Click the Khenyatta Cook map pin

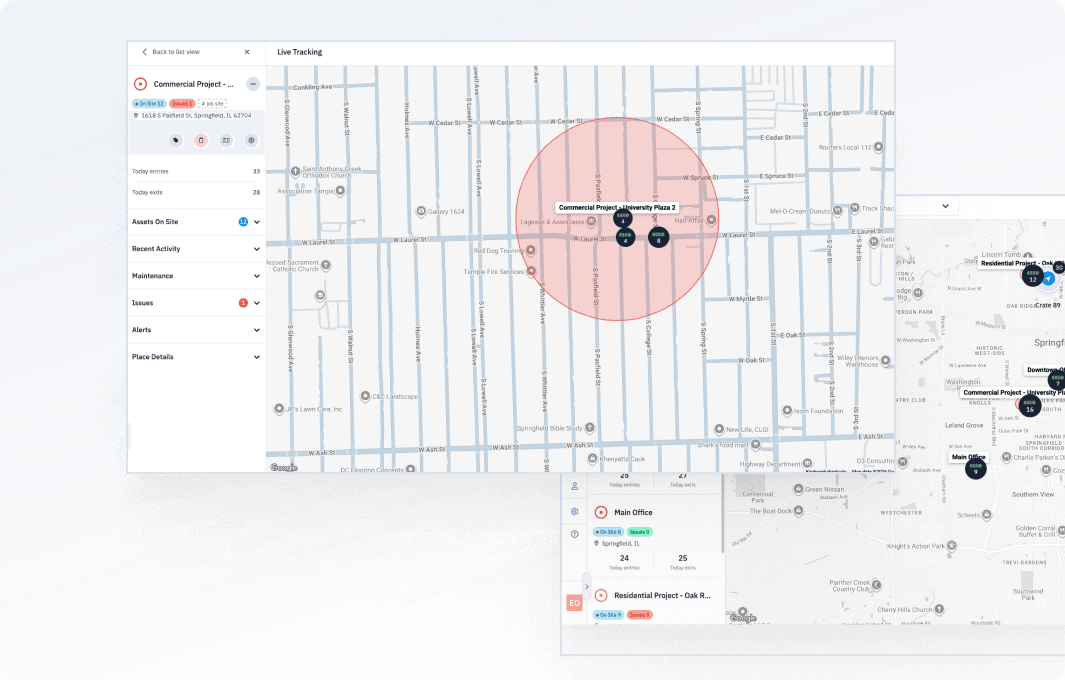click(x=592, y=459)
